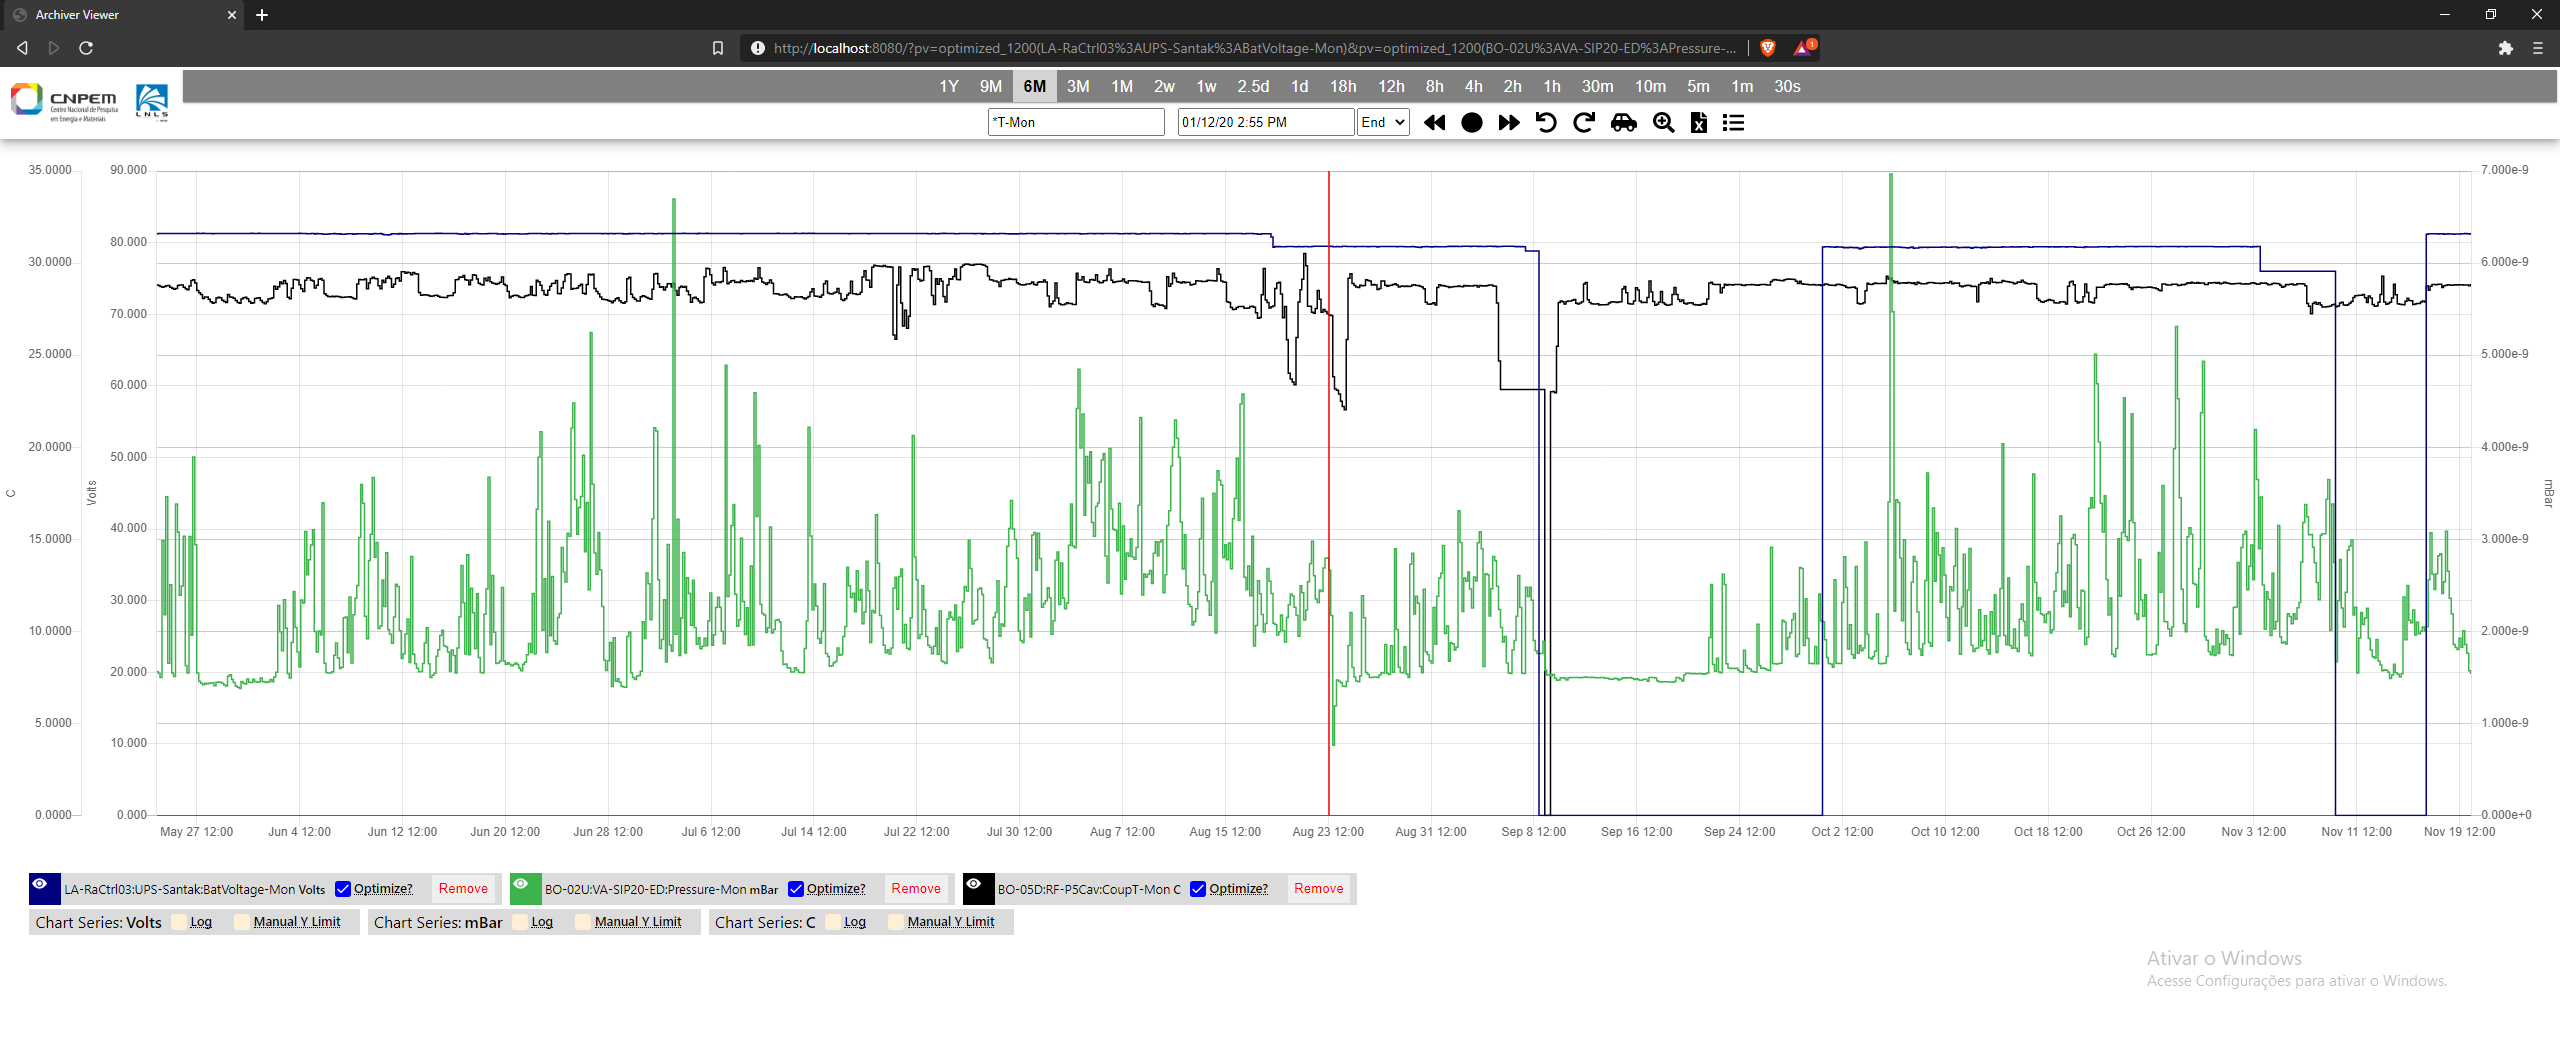Close the Archiver Viewer tab
2560x1040 pixels.
pos(232,15)
